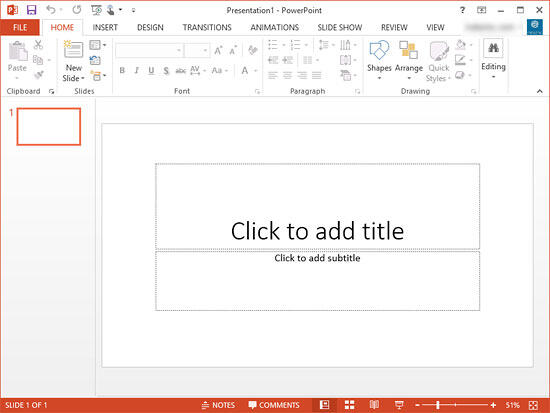Open the Font Color dropdown arrow

point(256,71)
